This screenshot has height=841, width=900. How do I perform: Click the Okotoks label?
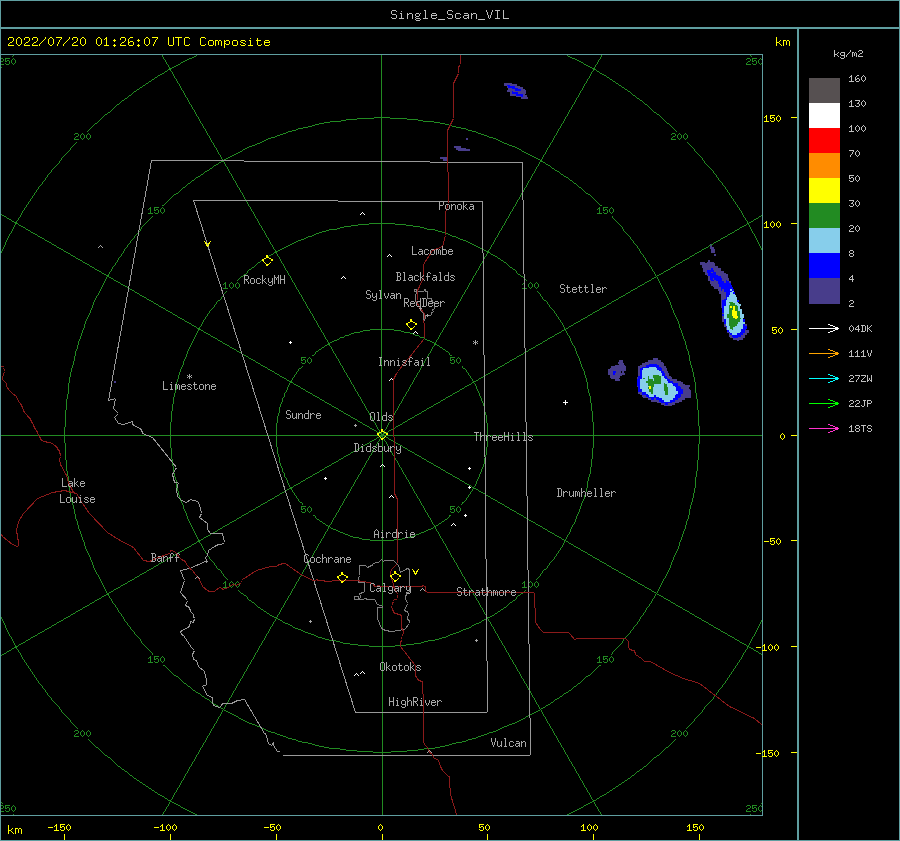point(400,667)
